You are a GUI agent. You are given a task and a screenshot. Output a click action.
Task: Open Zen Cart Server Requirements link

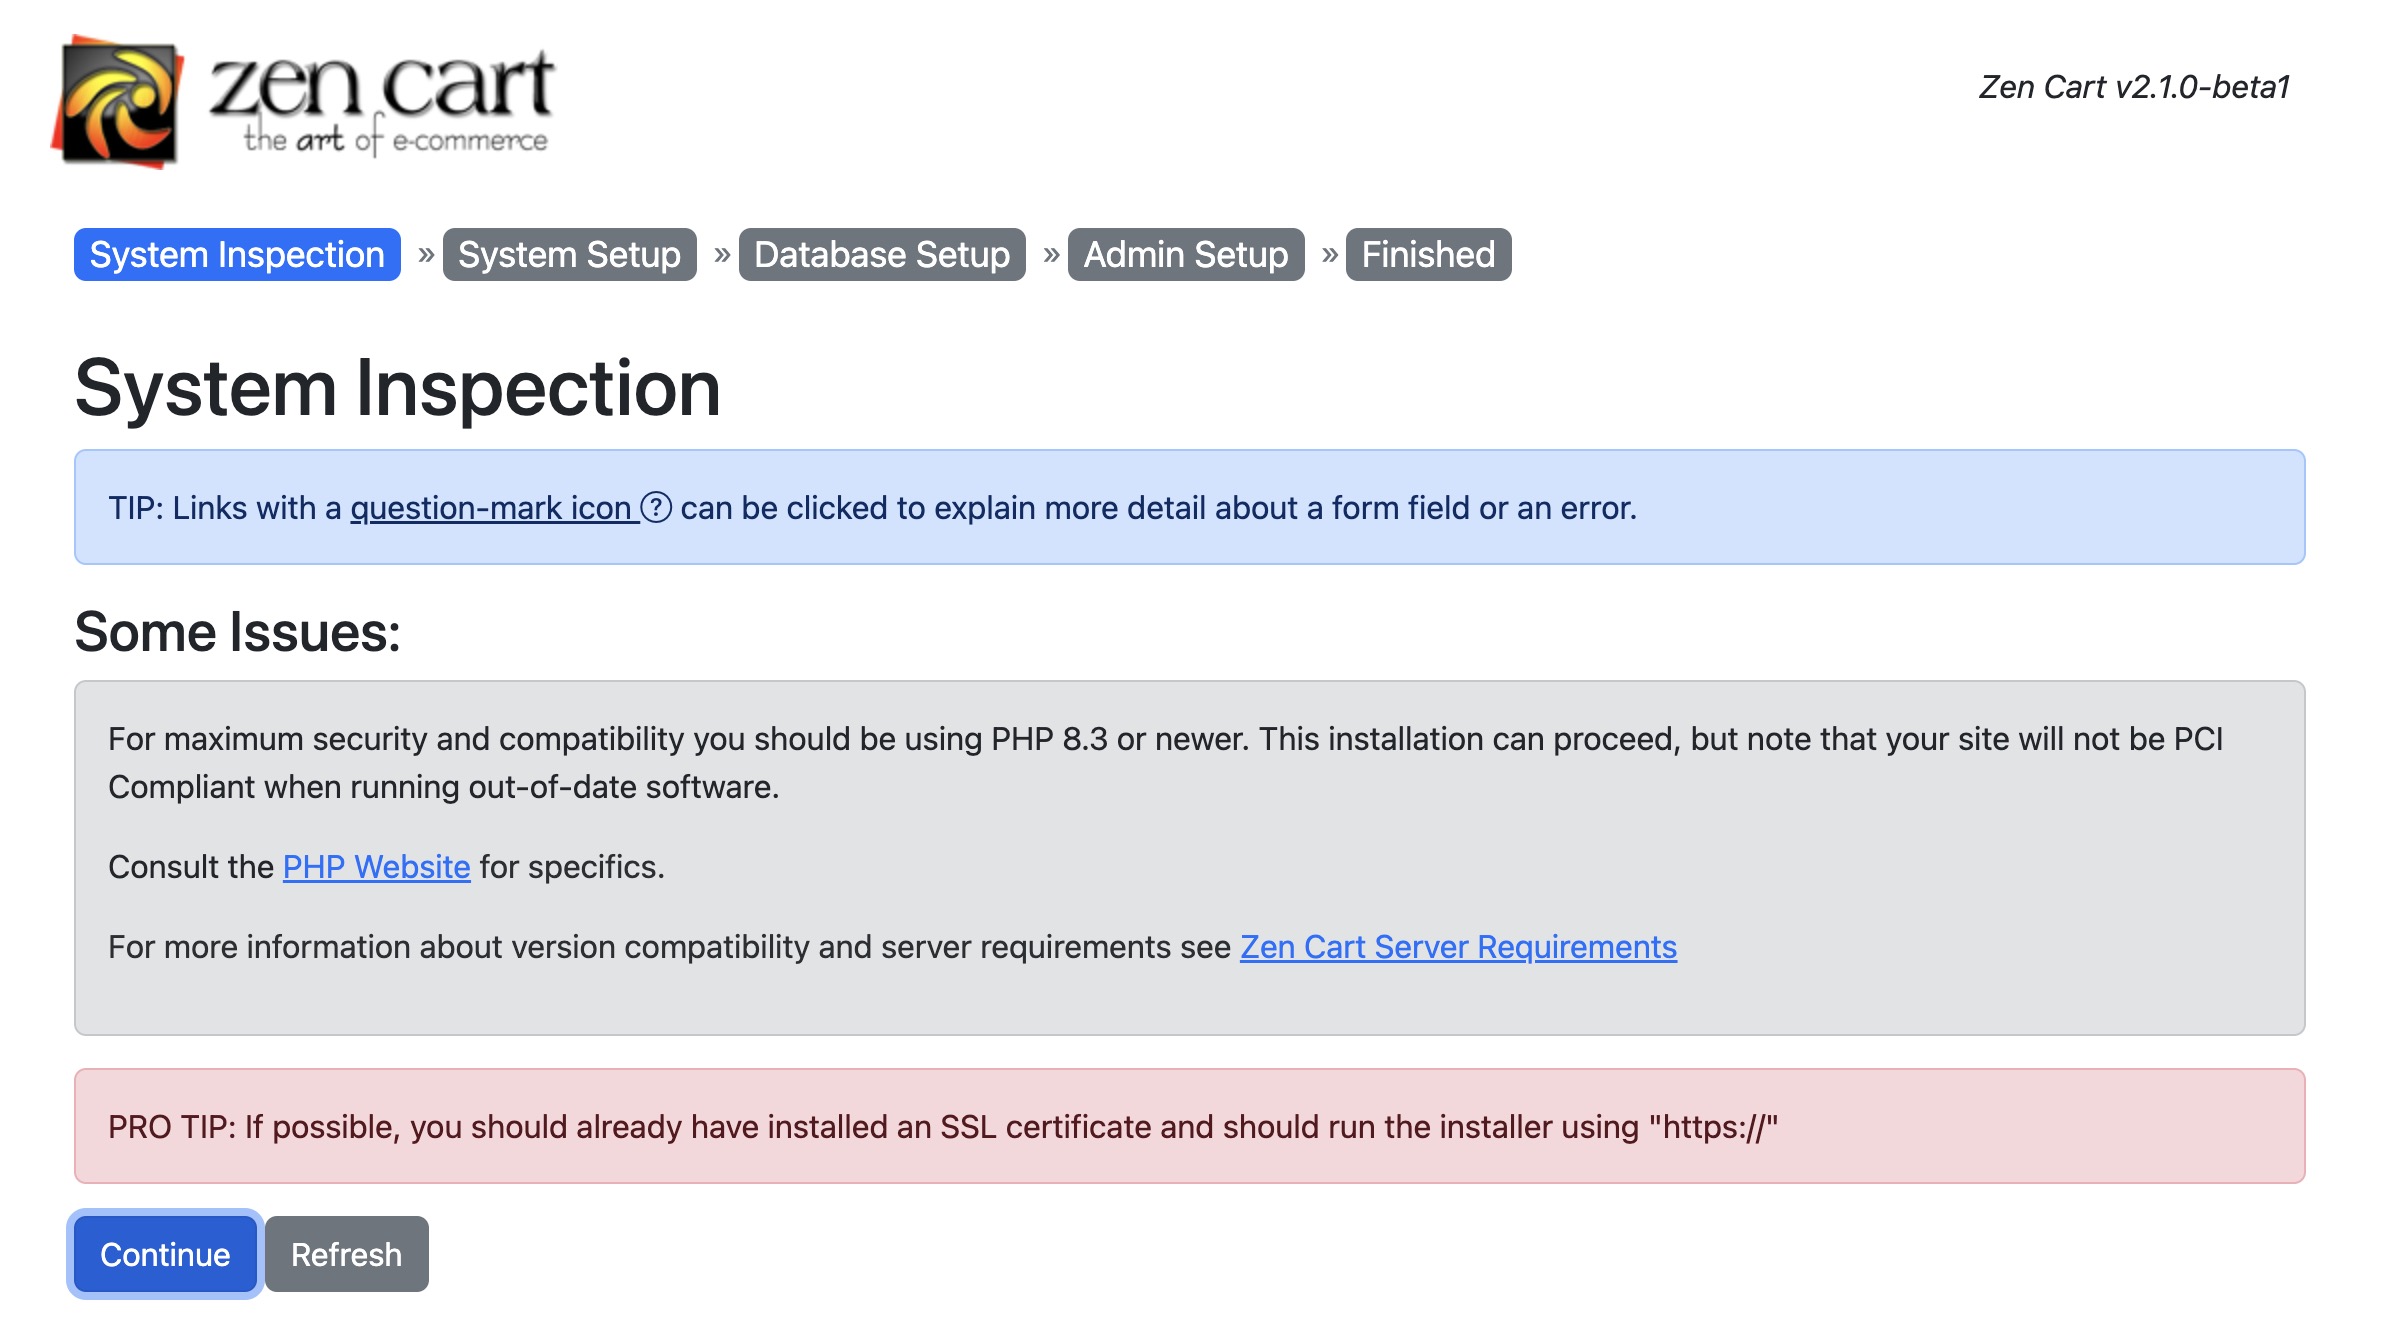pyautogui.click(x=1458, y=946)
